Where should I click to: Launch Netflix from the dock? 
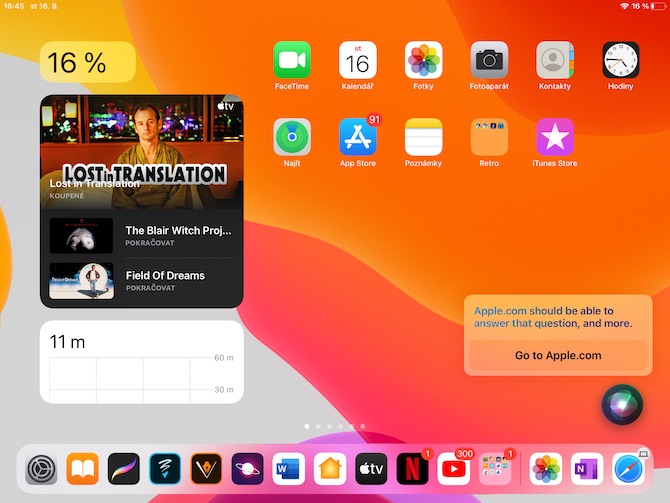click(412, 469)
